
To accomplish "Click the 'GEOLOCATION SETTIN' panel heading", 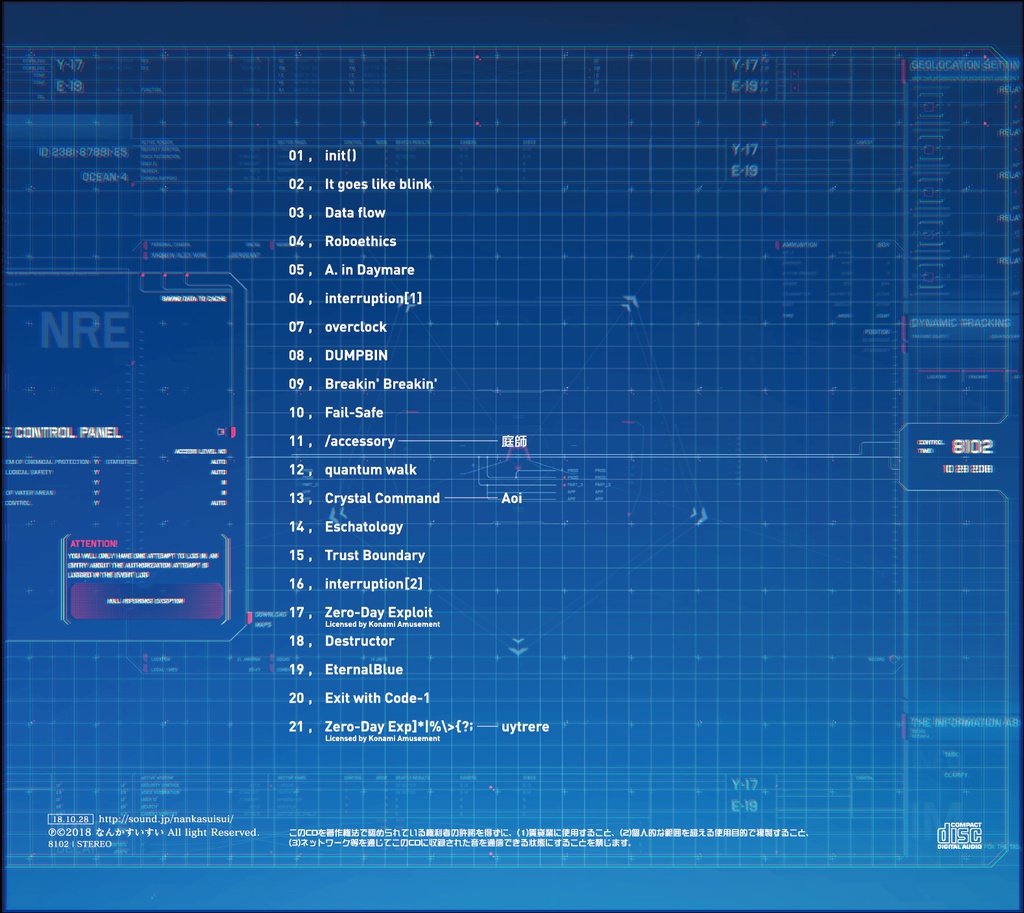I will [965, 65].
